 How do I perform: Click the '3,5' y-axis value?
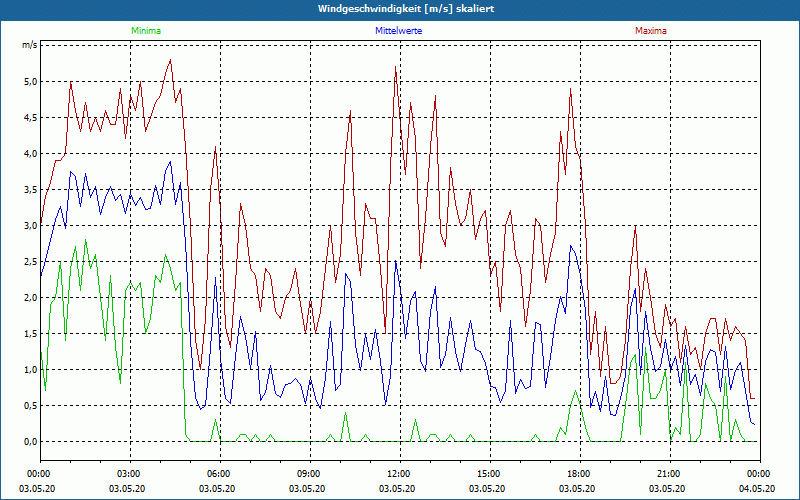(x=31, y=190)
